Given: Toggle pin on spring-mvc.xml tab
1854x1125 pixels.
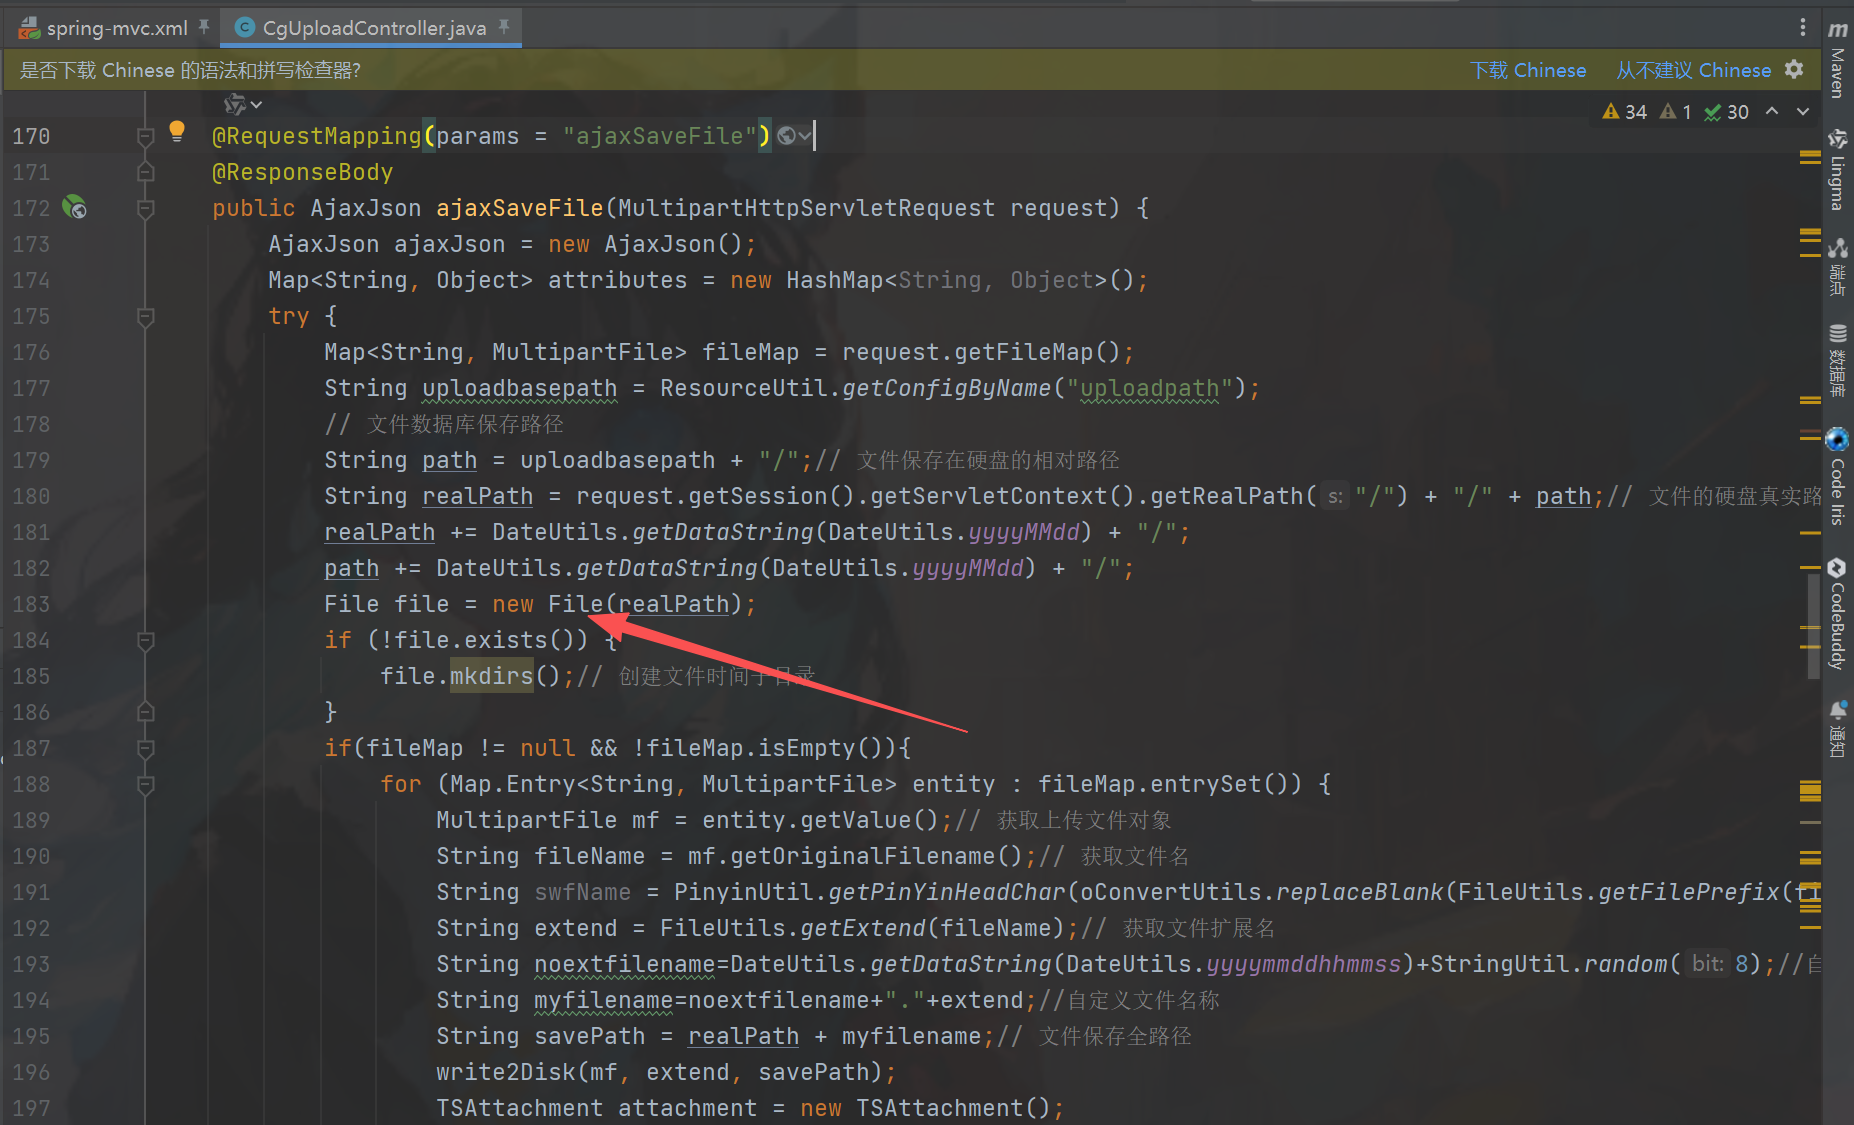Looking at the screenshot, I should click(204, 27).
